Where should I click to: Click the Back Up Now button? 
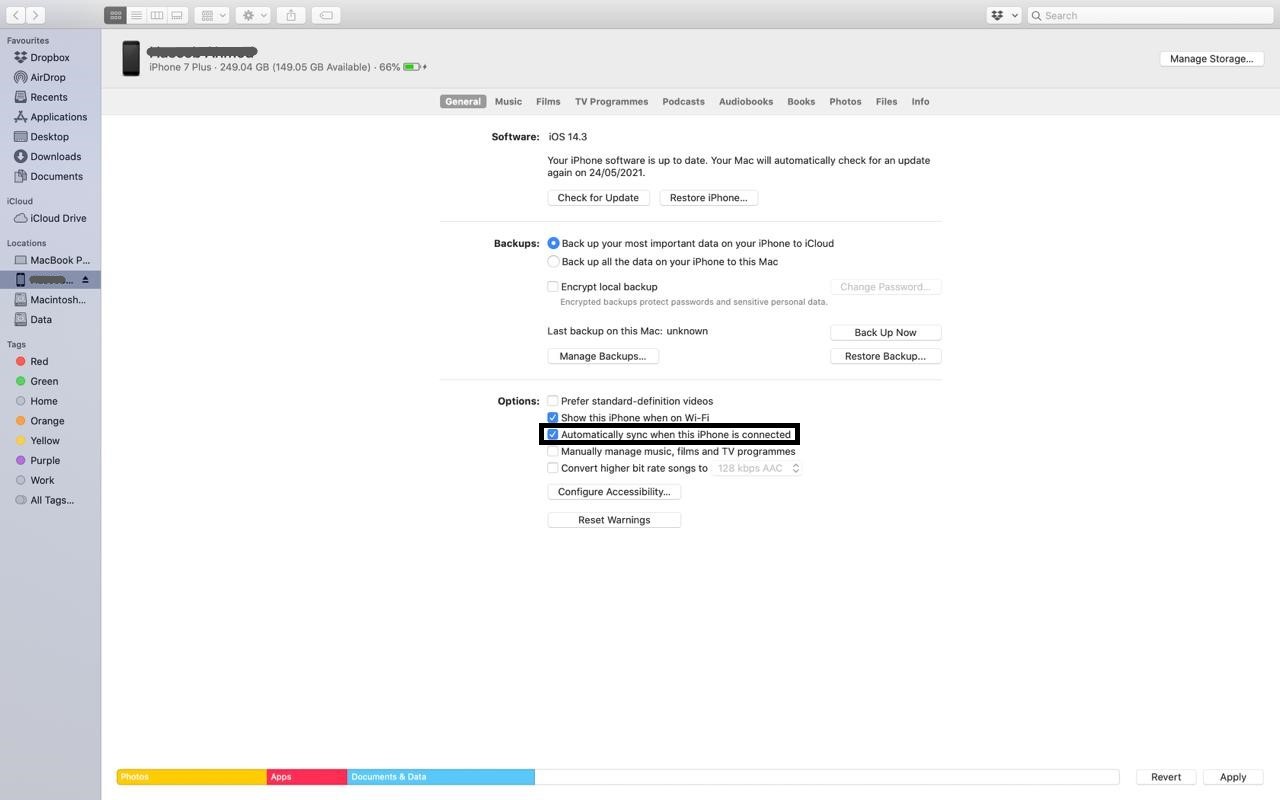[x=884, y=331]
